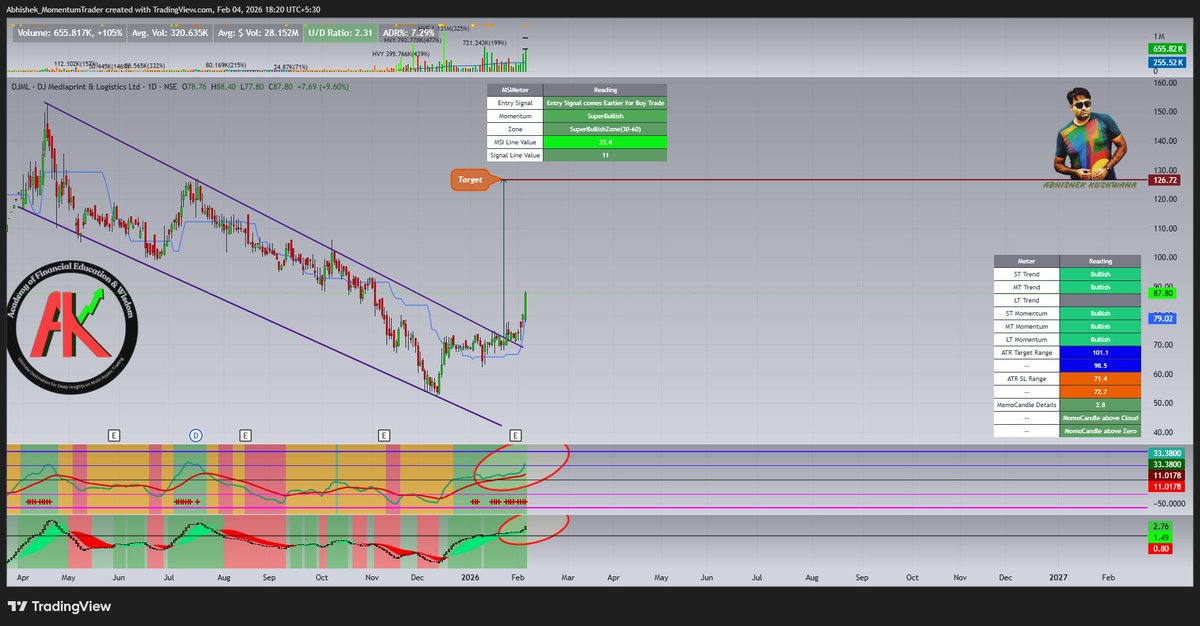Click the blue 79.02 price label
Screen dimensions: 1200x626
click(x=1163, y=318)
